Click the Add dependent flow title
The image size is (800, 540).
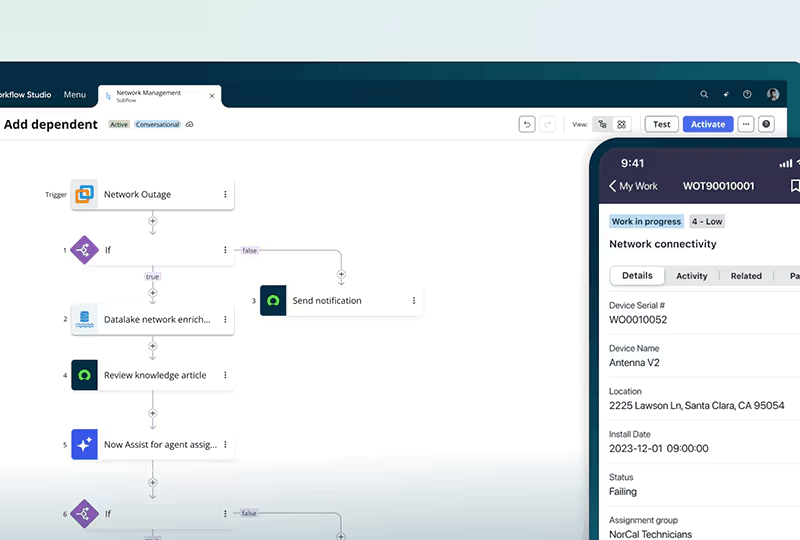51,125
